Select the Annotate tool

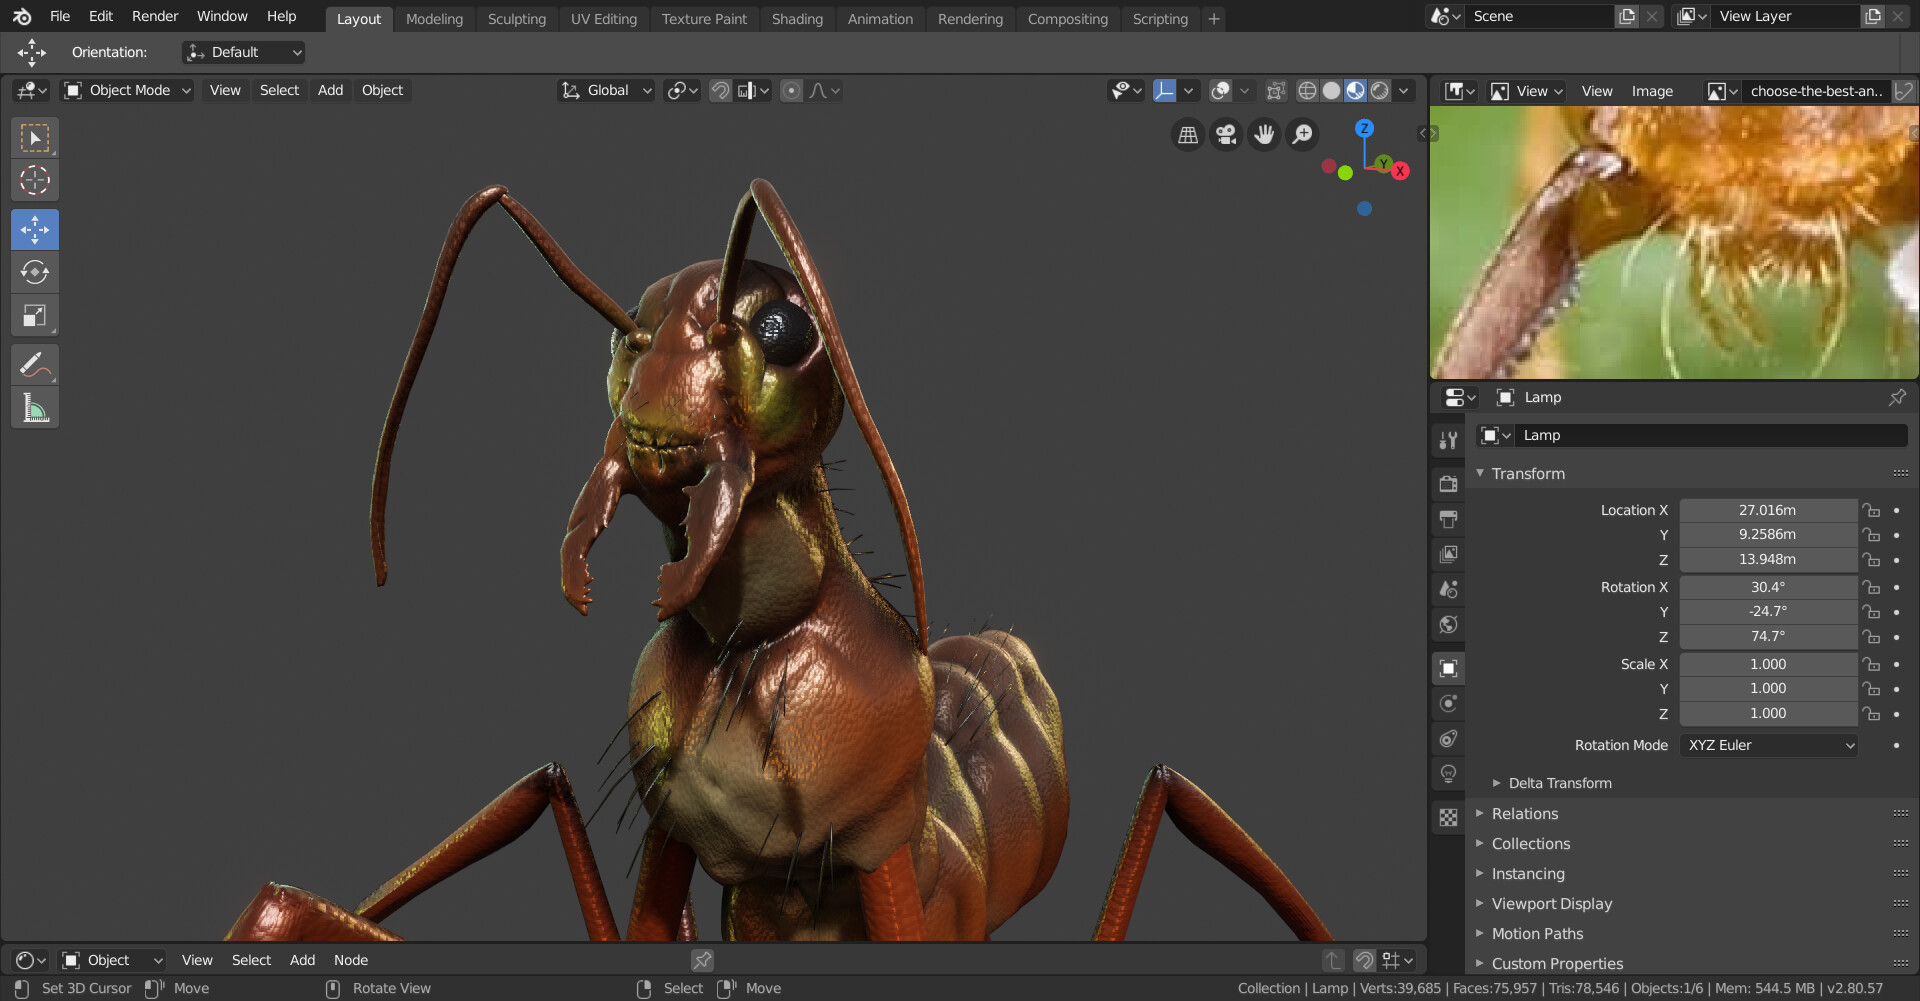pyautogui.click(x=35, y=363)
